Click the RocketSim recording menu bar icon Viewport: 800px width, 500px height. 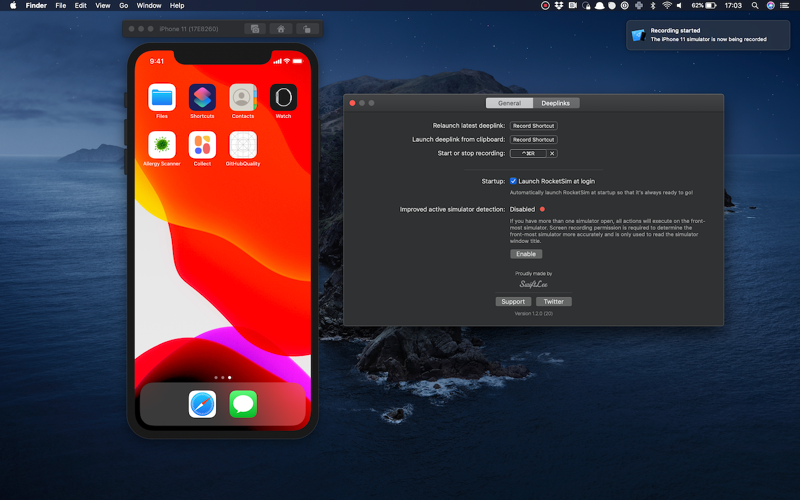pyautogui.click(x=545, y=6)
